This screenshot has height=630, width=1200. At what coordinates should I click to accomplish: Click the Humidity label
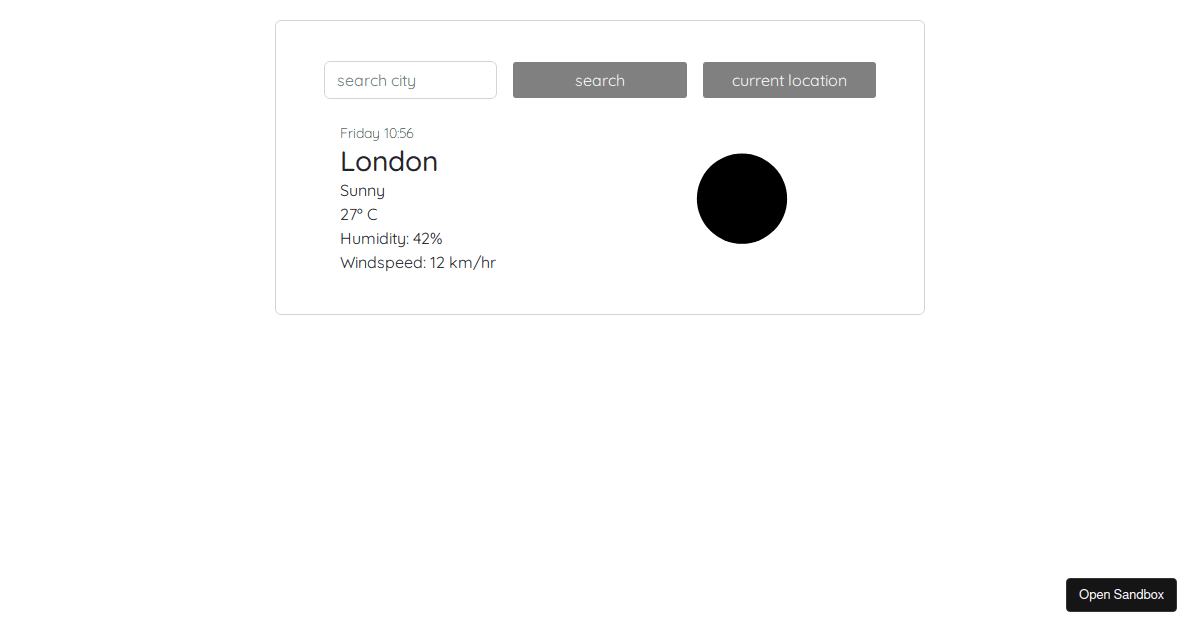click(373, 239)
